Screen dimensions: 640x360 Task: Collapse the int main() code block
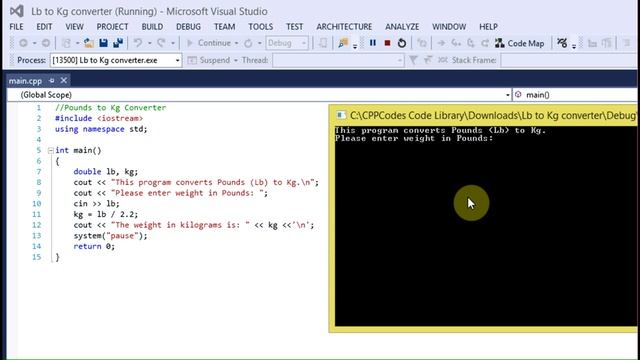click(x=51, y=151)
